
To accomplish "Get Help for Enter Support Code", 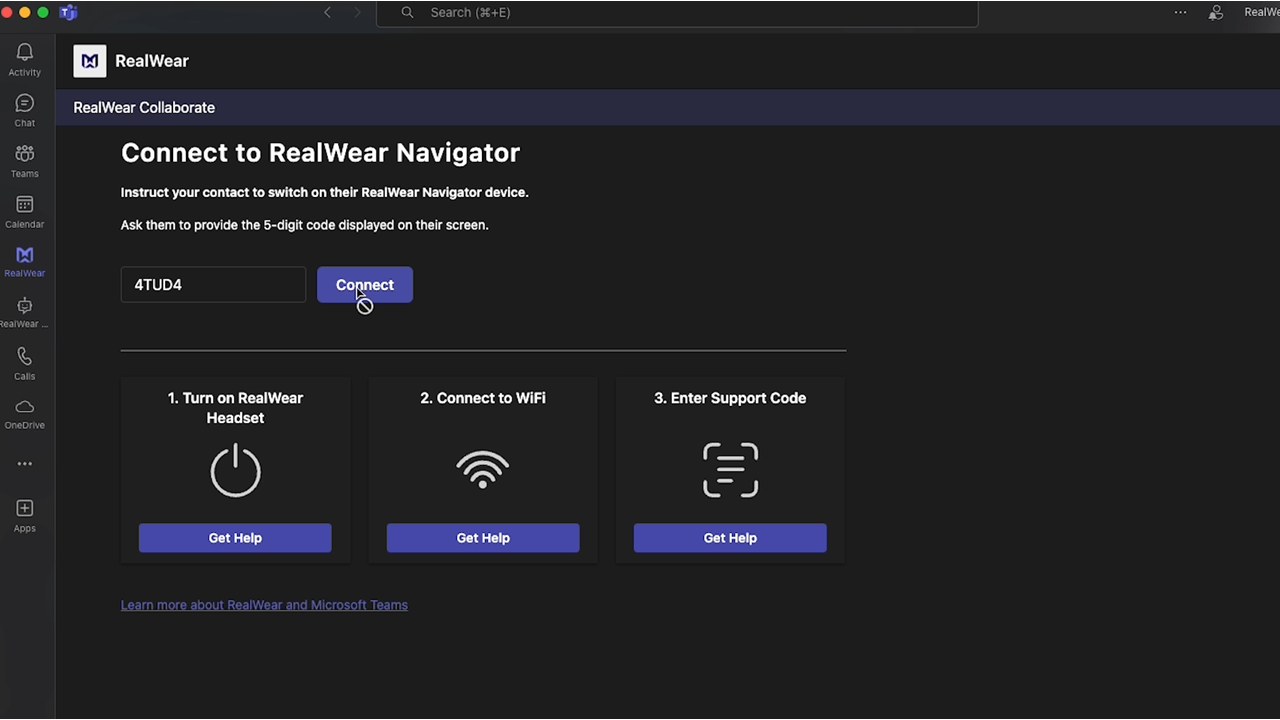I will [730, 538].
